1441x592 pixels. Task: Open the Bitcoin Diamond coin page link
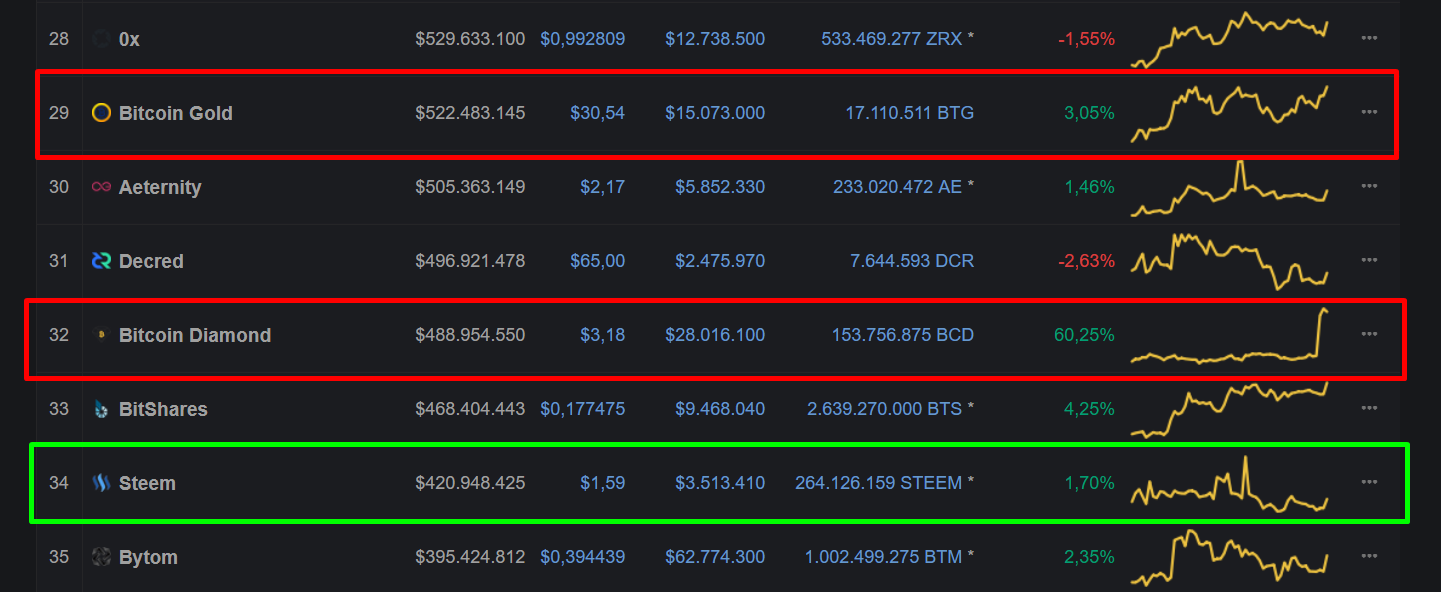[x=195, y=335]
